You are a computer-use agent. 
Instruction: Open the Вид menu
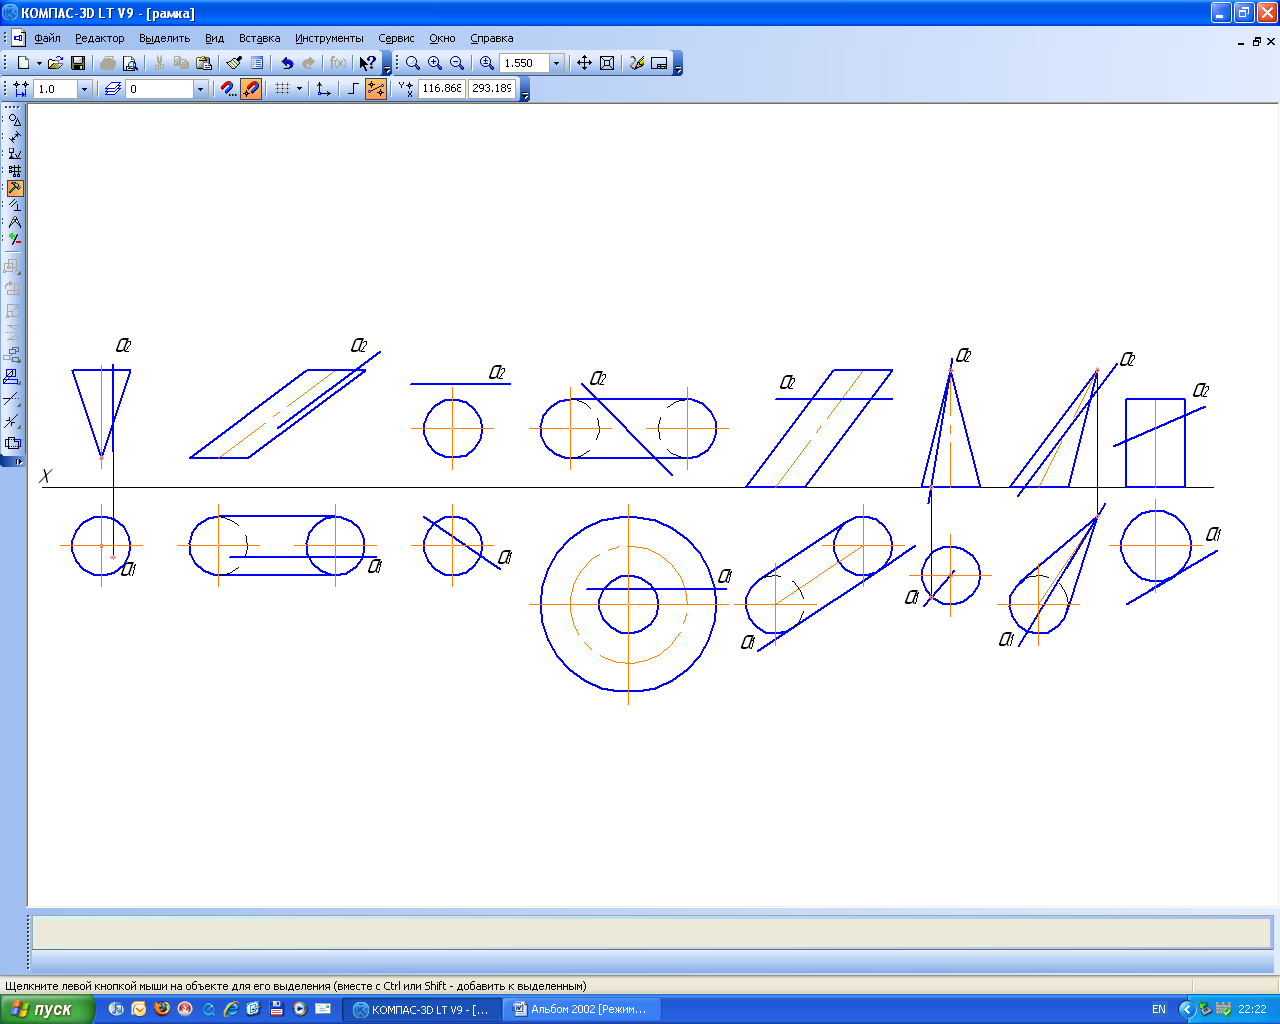point(215,38)
